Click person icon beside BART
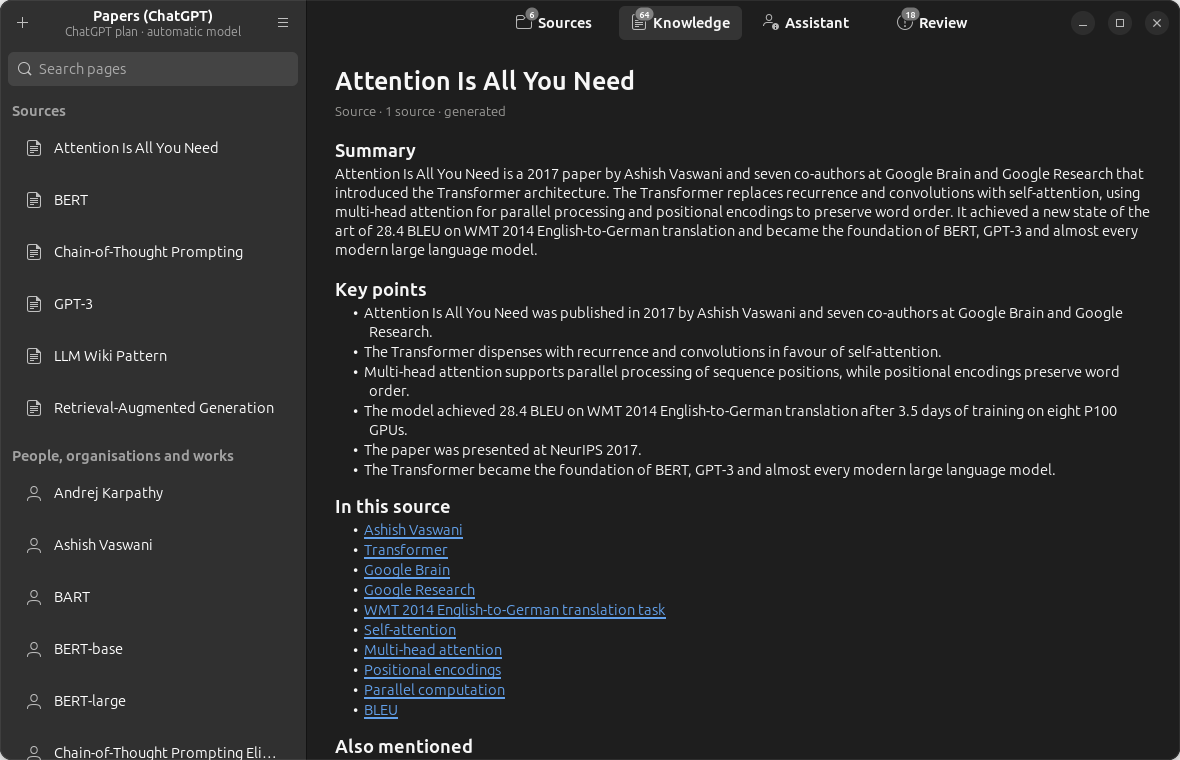 pyautogui.click(x=34, y=597)
